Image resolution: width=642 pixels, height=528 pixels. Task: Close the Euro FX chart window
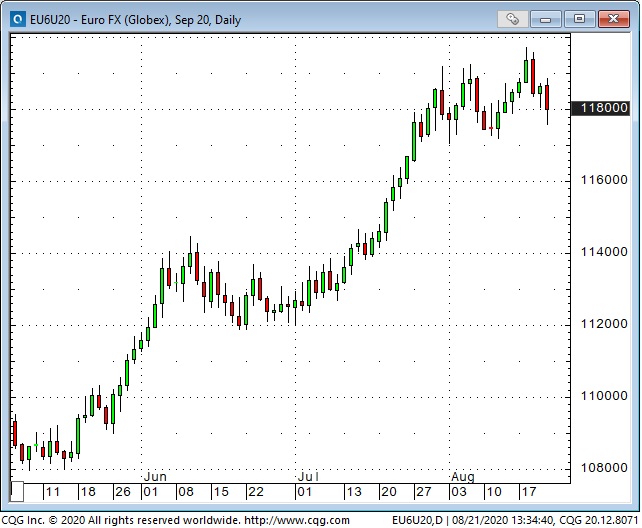613,19
